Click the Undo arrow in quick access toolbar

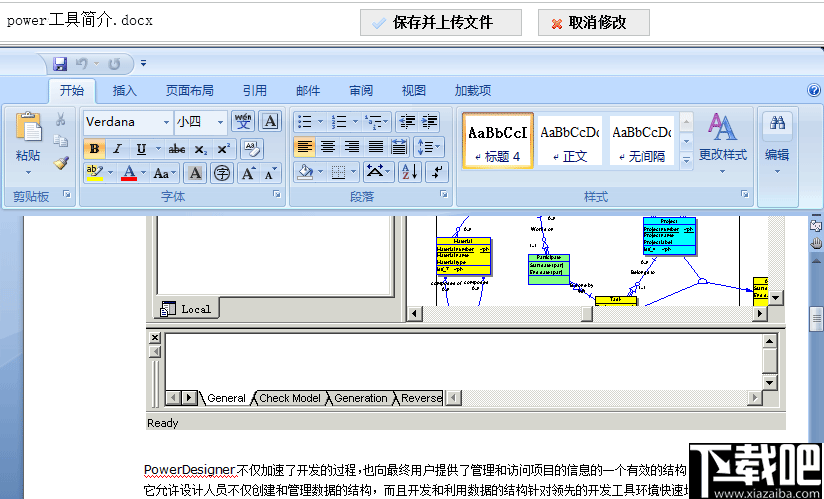point(81,64)
